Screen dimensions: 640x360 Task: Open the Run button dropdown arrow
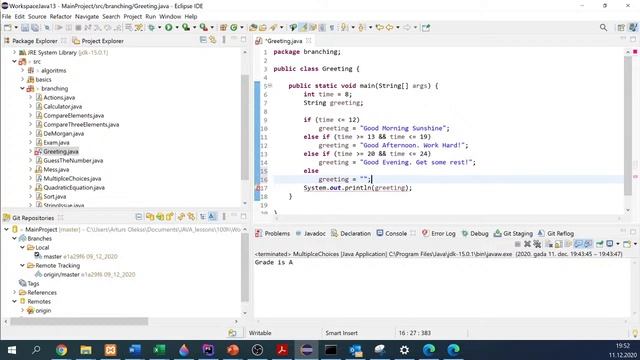tap(177, 28)
